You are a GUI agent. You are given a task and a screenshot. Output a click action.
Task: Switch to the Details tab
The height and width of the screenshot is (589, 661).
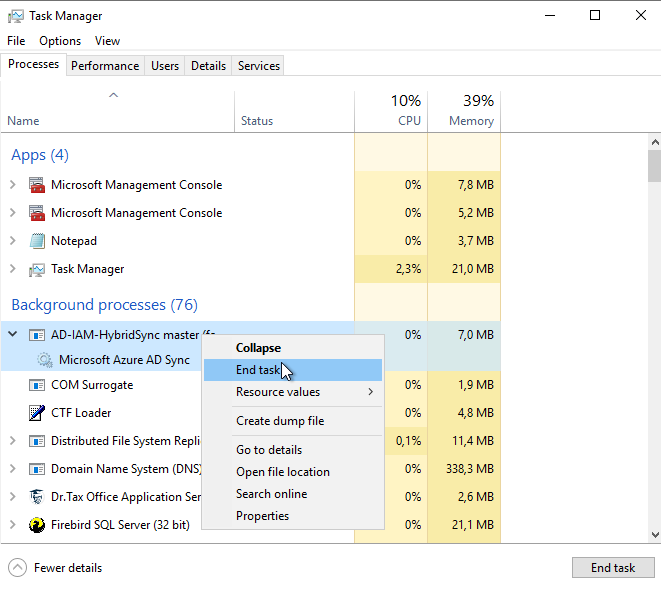click(208, 66)
